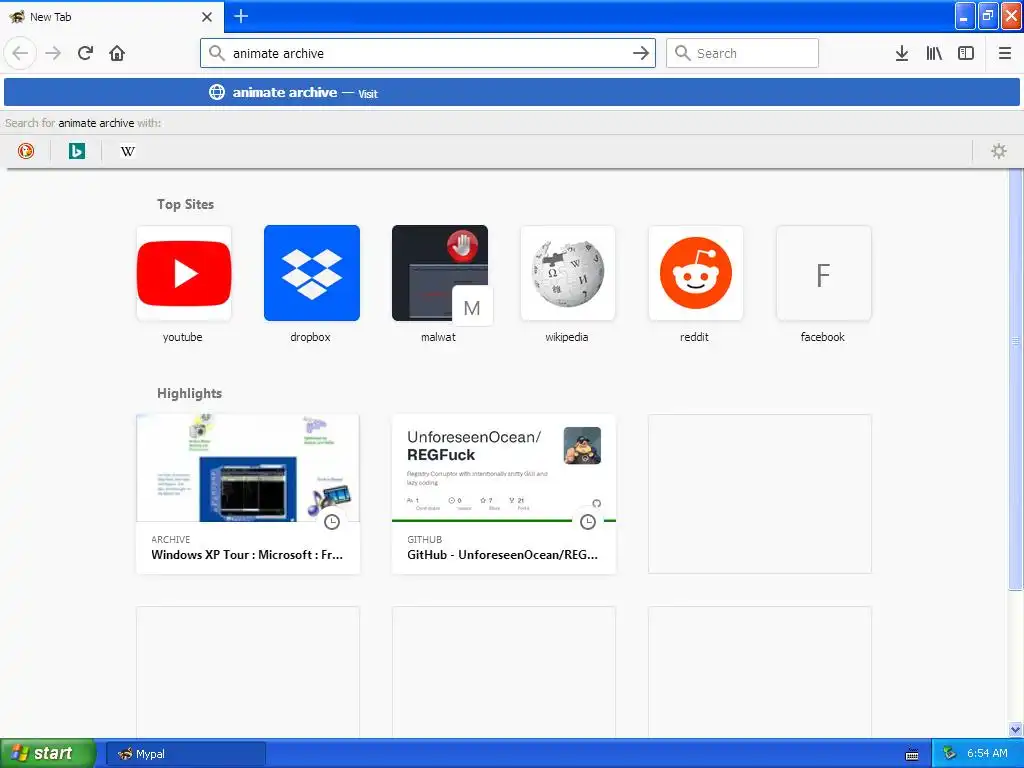Close the New Tab tab
Viewport: 1024px width, 768px height.
pos(207,17)
